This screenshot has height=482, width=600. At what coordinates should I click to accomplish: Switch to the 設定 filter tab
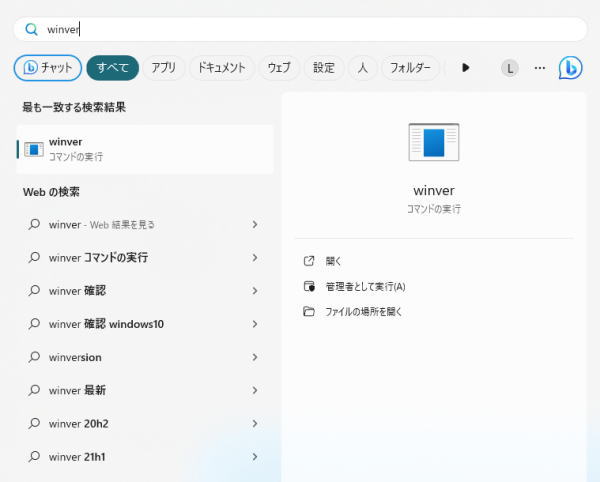324,68
